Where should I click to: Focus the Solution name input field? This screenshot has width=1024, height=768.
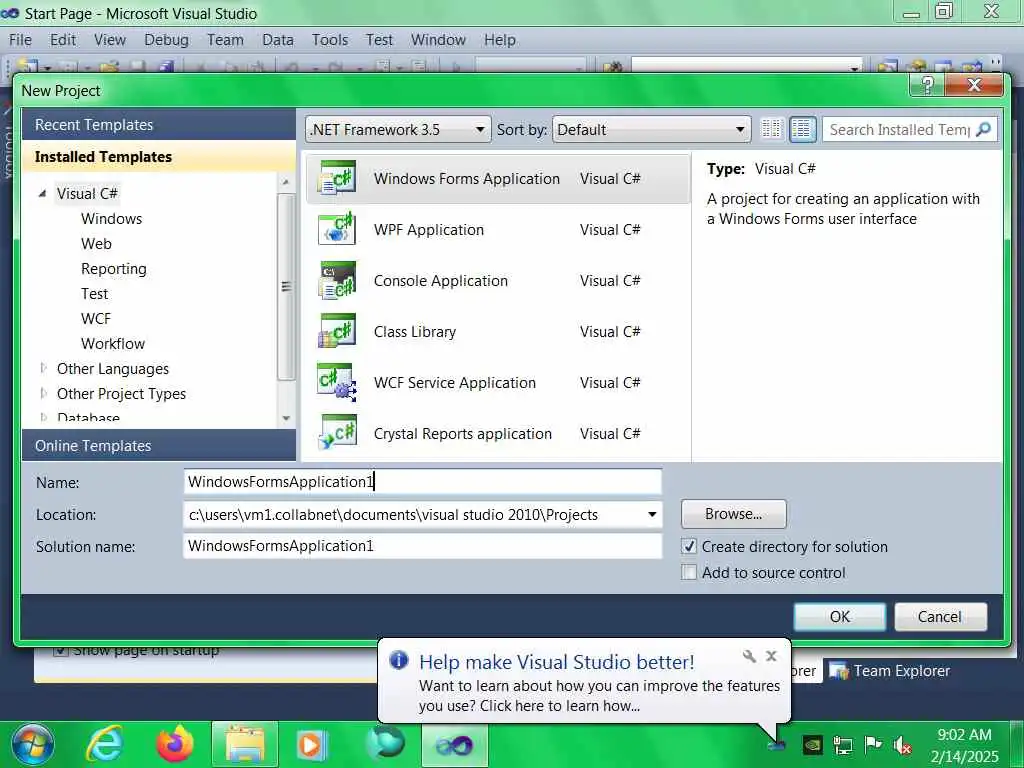coord(423,546)
